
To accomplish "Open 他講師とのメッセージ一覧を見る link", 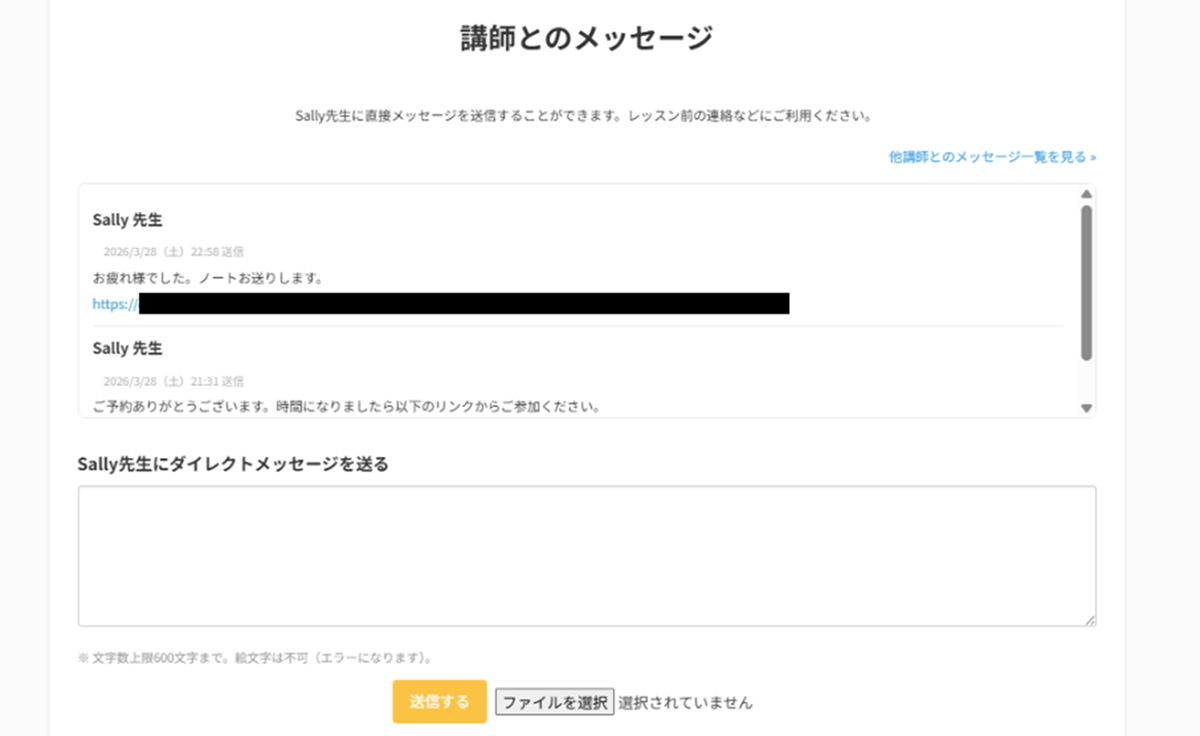I will pos(992,157).
